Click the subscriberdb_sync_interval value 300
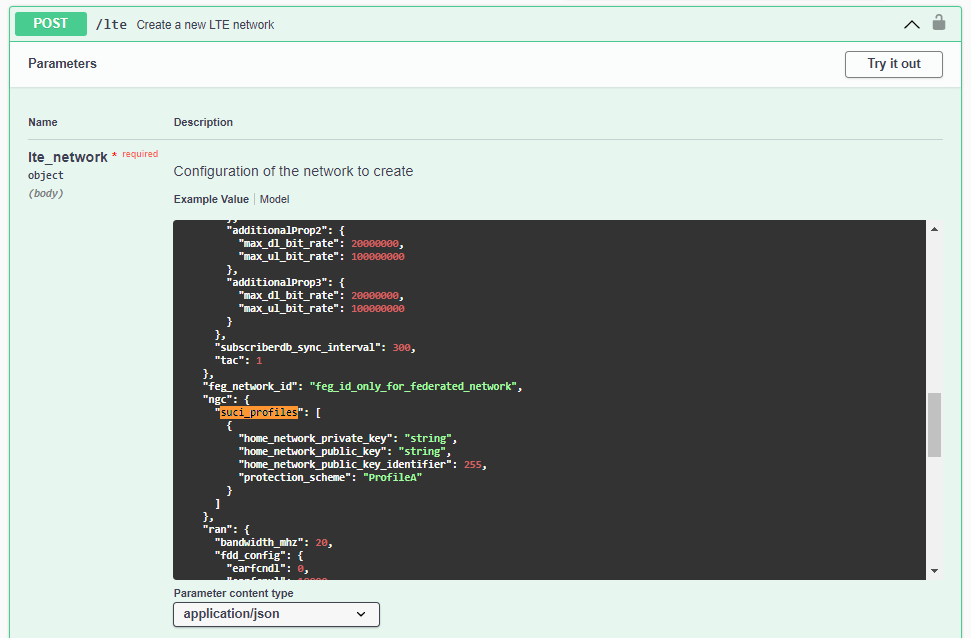The image size is (971, 638). coord(403,347)
